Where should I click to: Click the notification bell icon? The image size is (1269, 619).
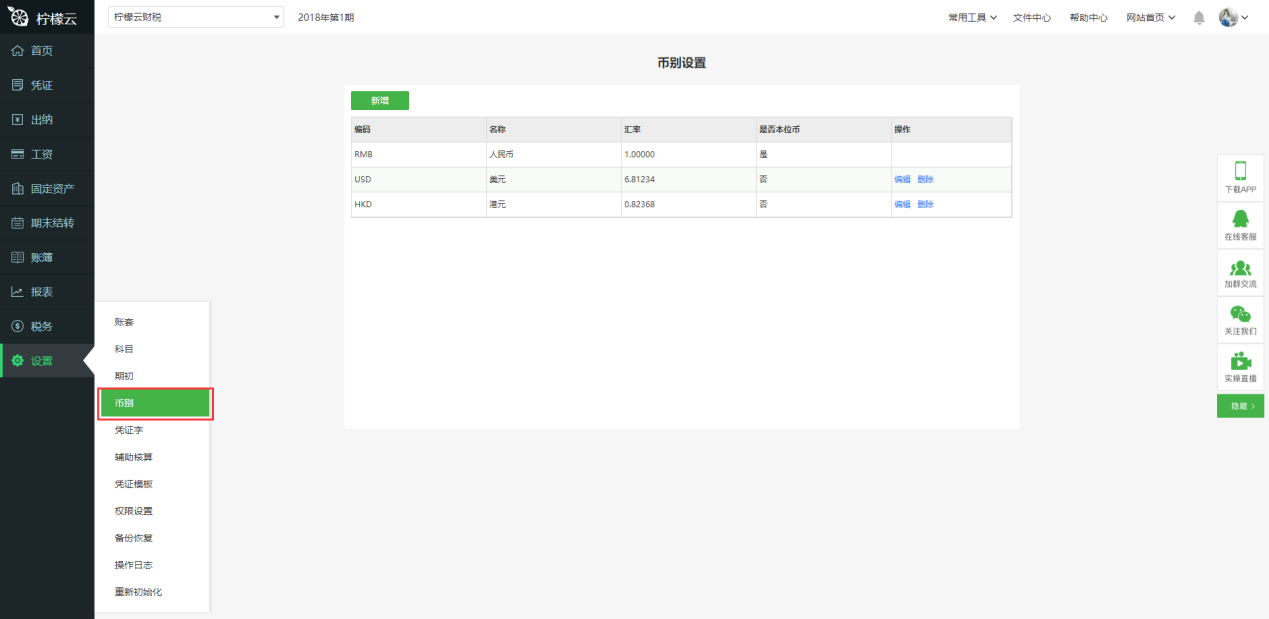[1199, 18]
